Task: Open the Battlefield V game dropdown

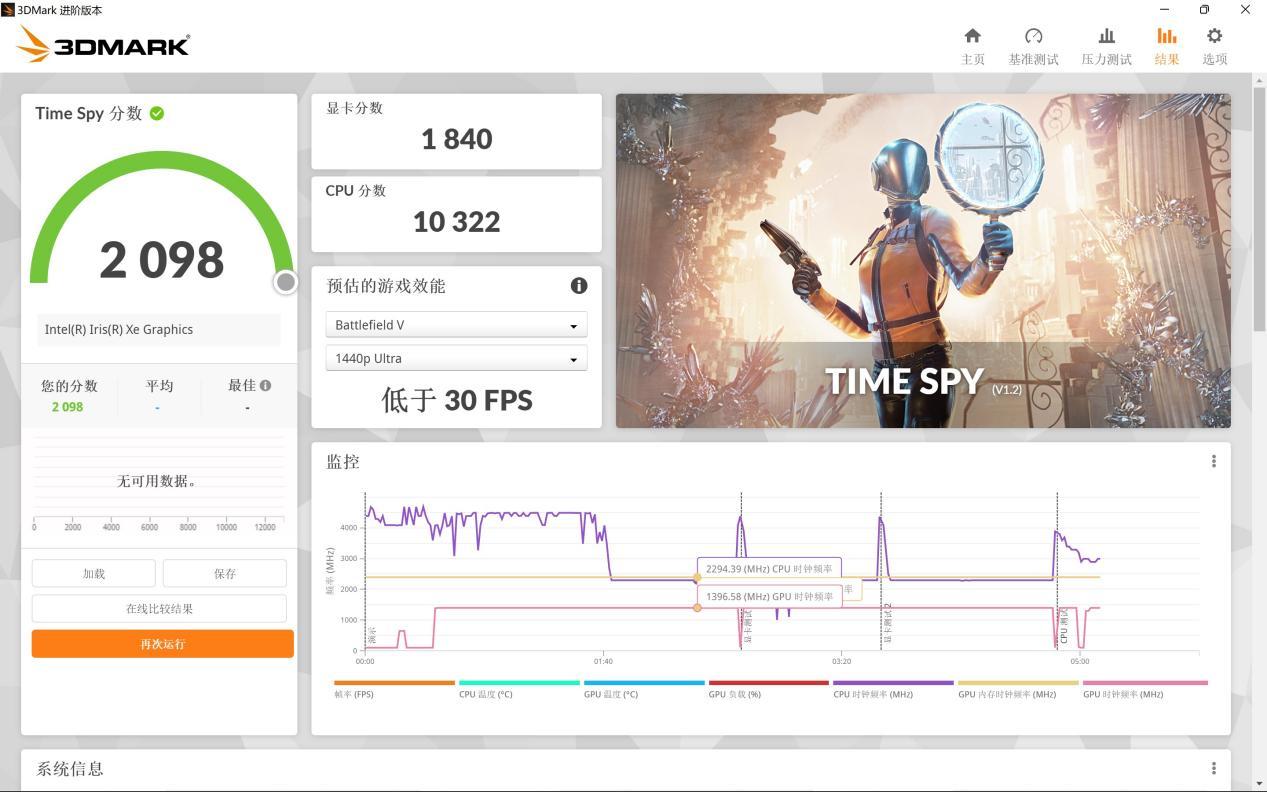Action: point(455,324)
